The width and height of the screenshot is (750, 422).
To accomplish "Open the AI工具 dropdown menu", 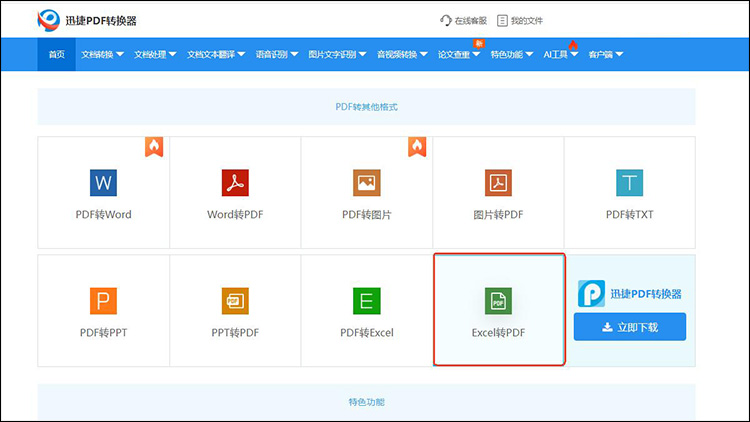I will tap(560, 54).
